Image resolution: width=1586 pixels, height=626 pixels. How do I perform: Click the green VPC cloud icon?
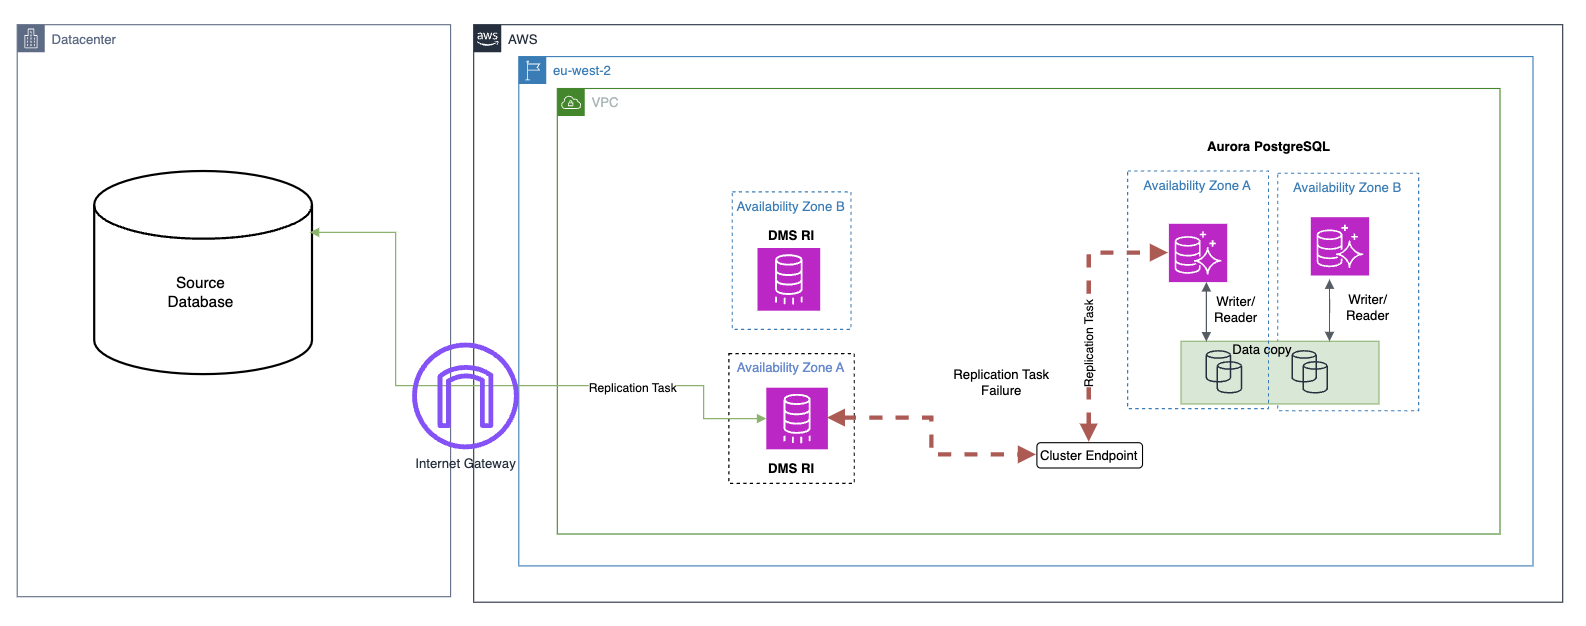(x=571, y=102)
